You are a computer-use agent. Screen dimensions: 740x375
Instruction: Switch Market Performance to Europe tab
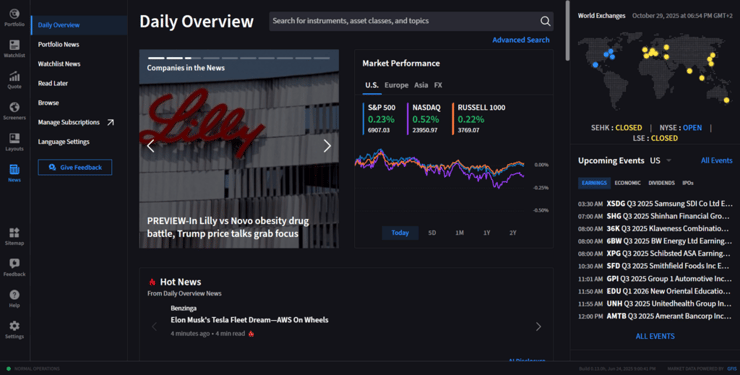(396, 85)
